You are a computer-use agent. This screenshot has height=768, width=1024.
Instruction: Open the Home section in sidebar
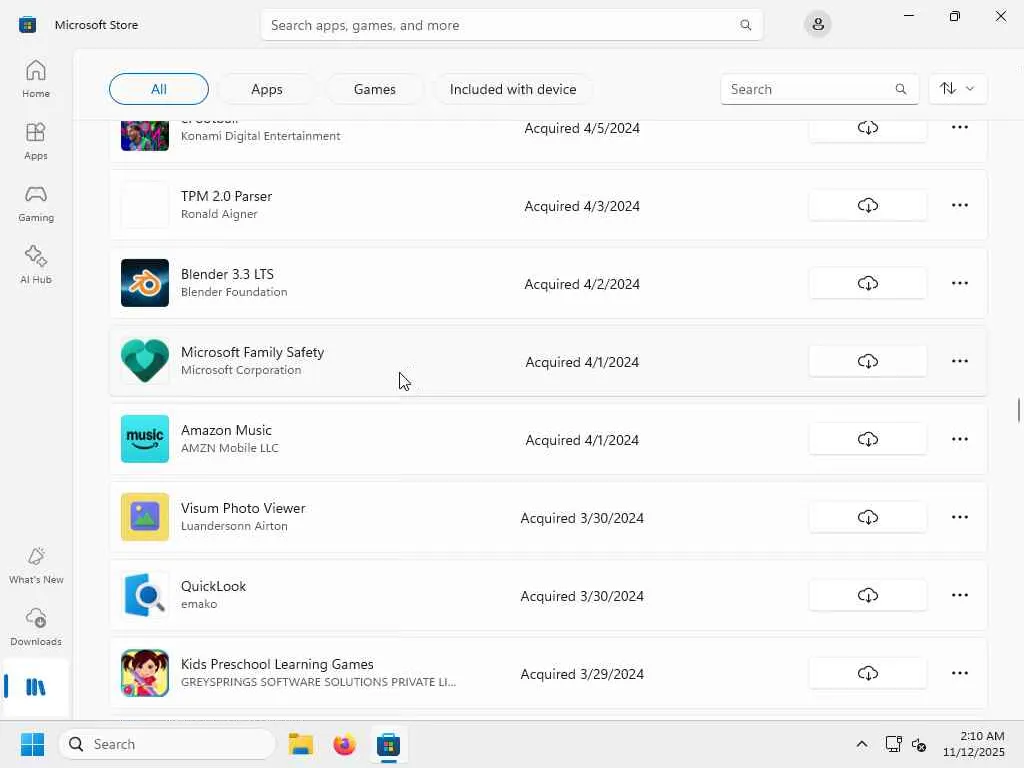point(36,79)
